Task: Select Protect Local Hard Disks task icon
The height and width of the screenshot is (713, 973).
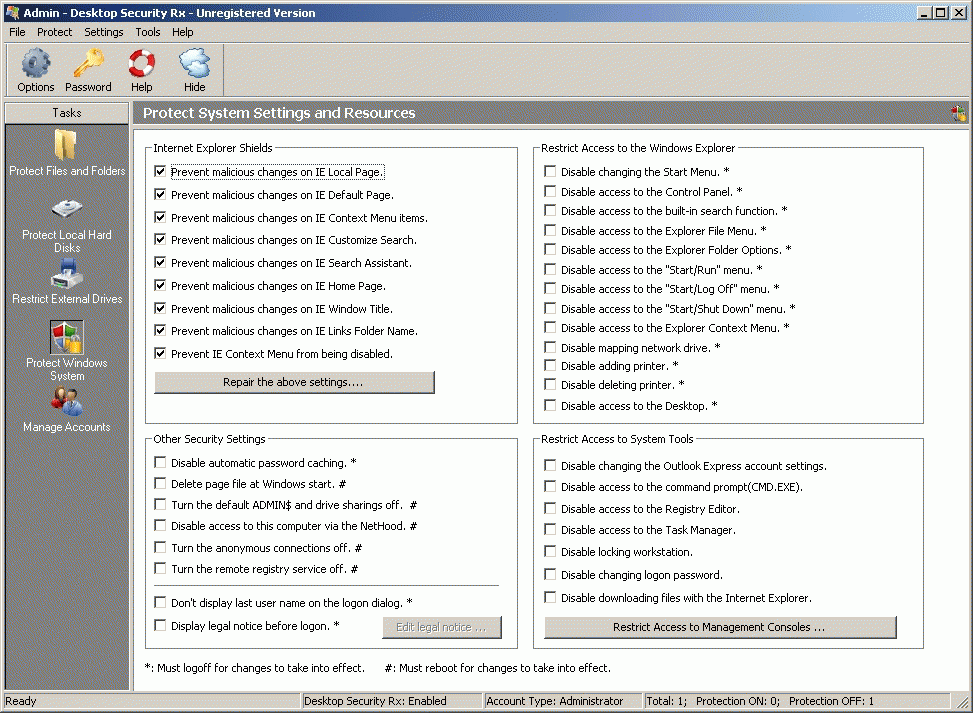Action: [x=66, y=209]
